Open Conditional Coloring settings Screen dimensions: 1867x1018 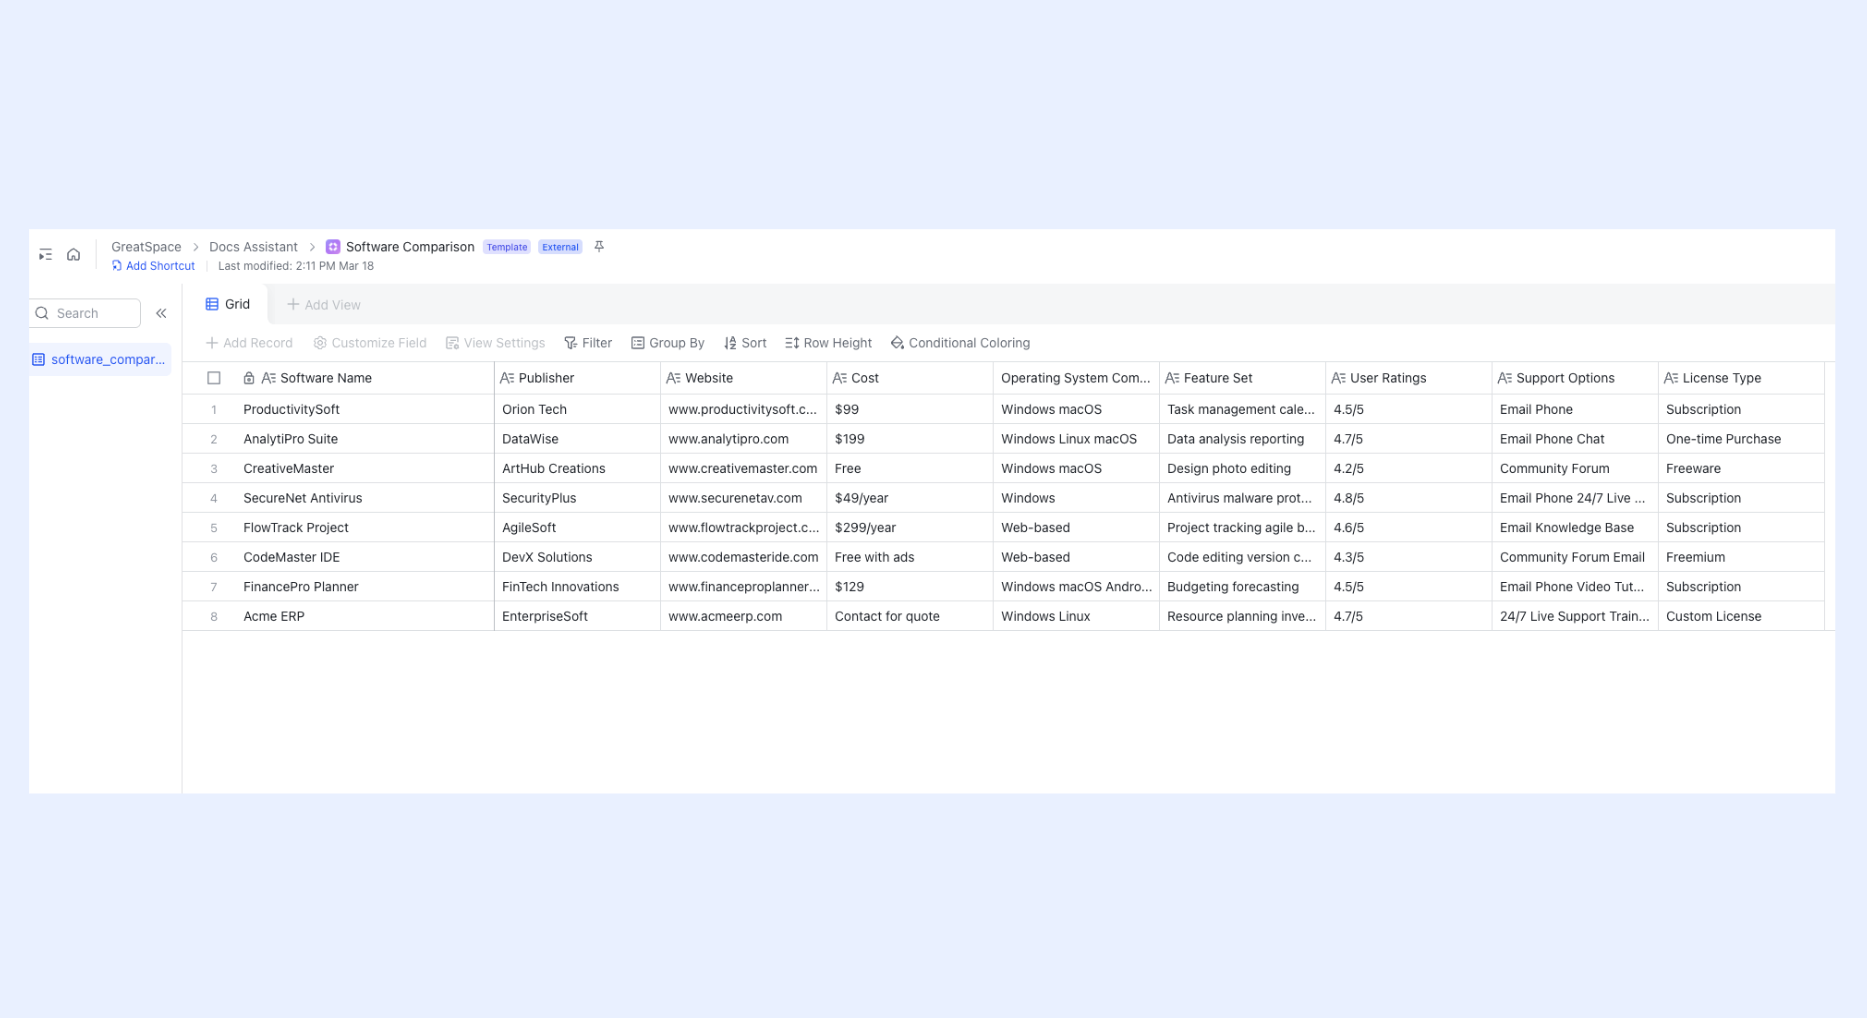[960, 343]
